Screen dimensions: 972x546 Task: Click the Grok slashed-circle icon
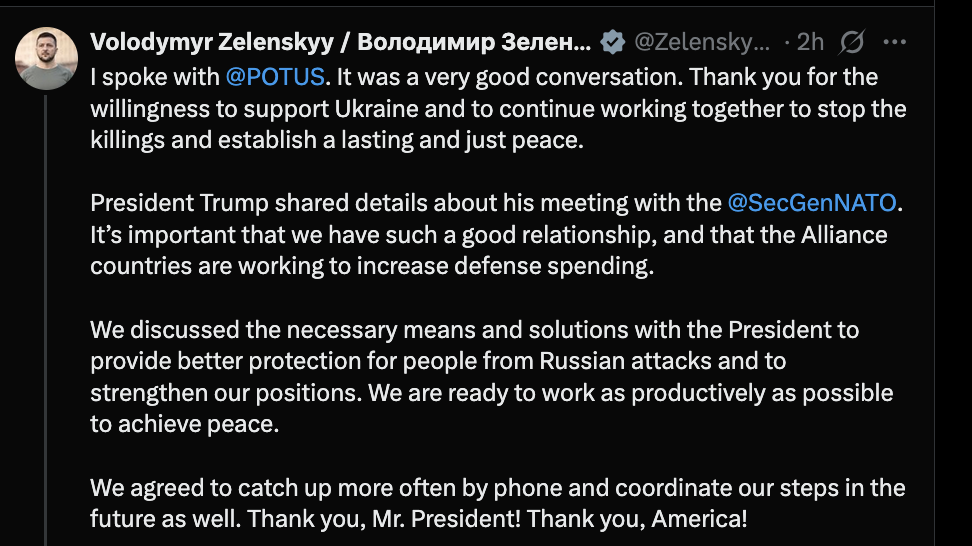click(853, 42)
